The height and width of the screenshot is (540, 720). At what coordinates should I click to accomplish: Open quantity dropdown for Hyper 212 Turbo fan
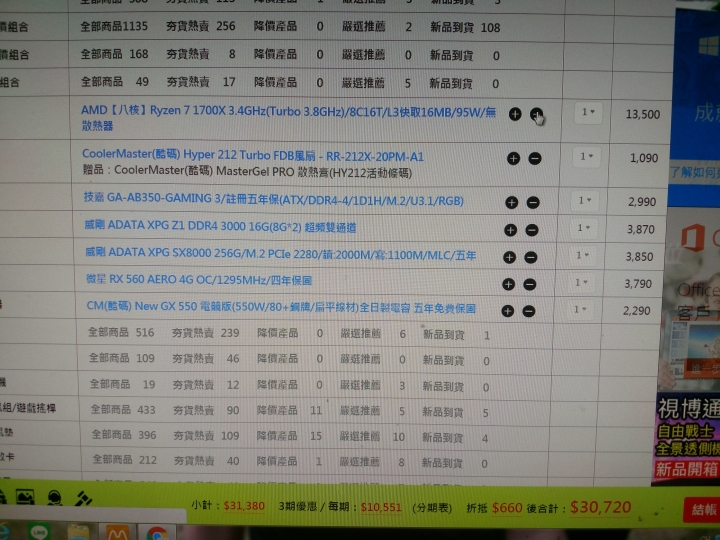tap(586, 157)
